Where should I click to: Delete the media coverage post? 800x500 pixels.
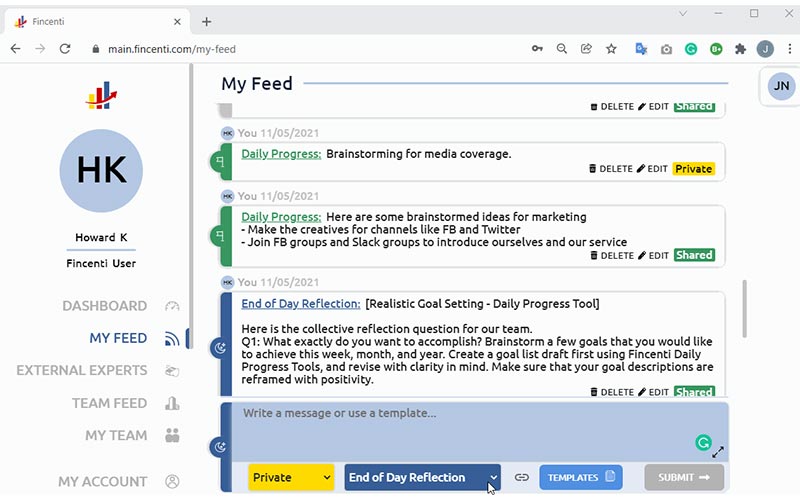[x=611, y=169]
